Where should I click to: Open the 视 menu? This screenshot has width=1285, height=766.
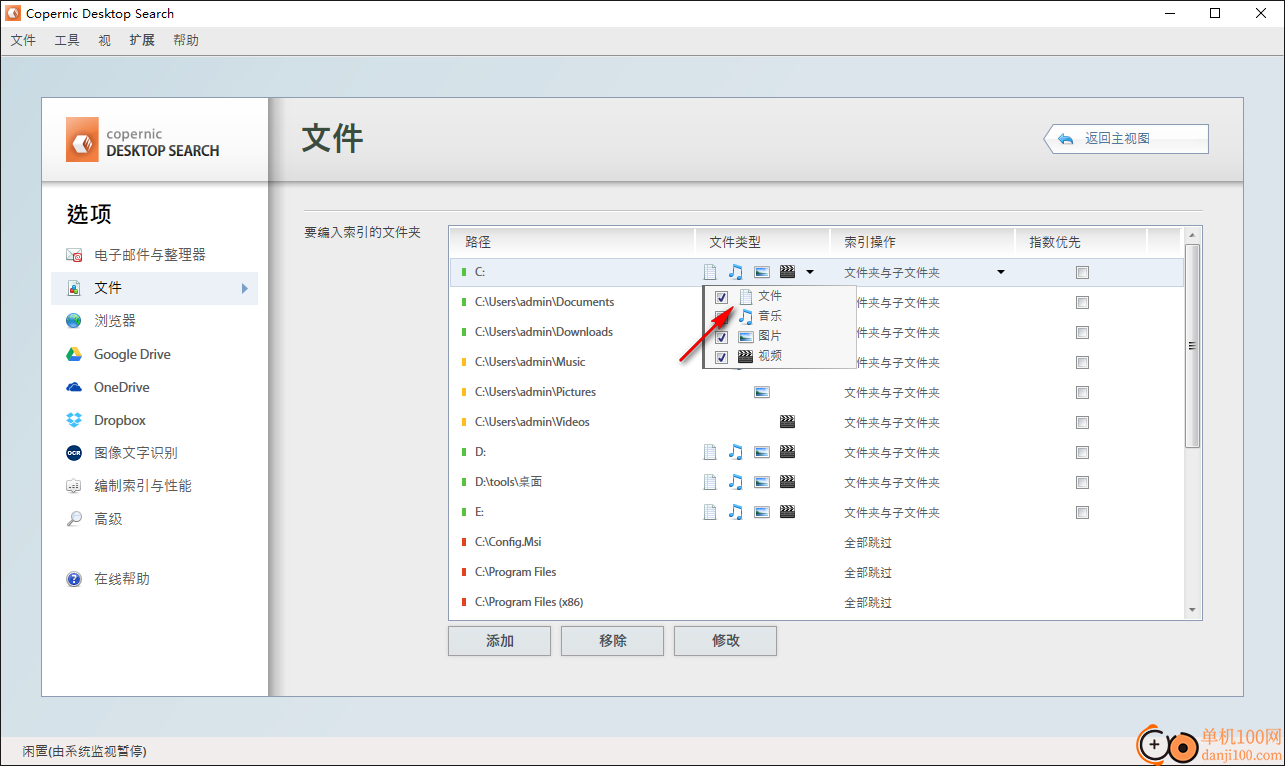[105, 40]
